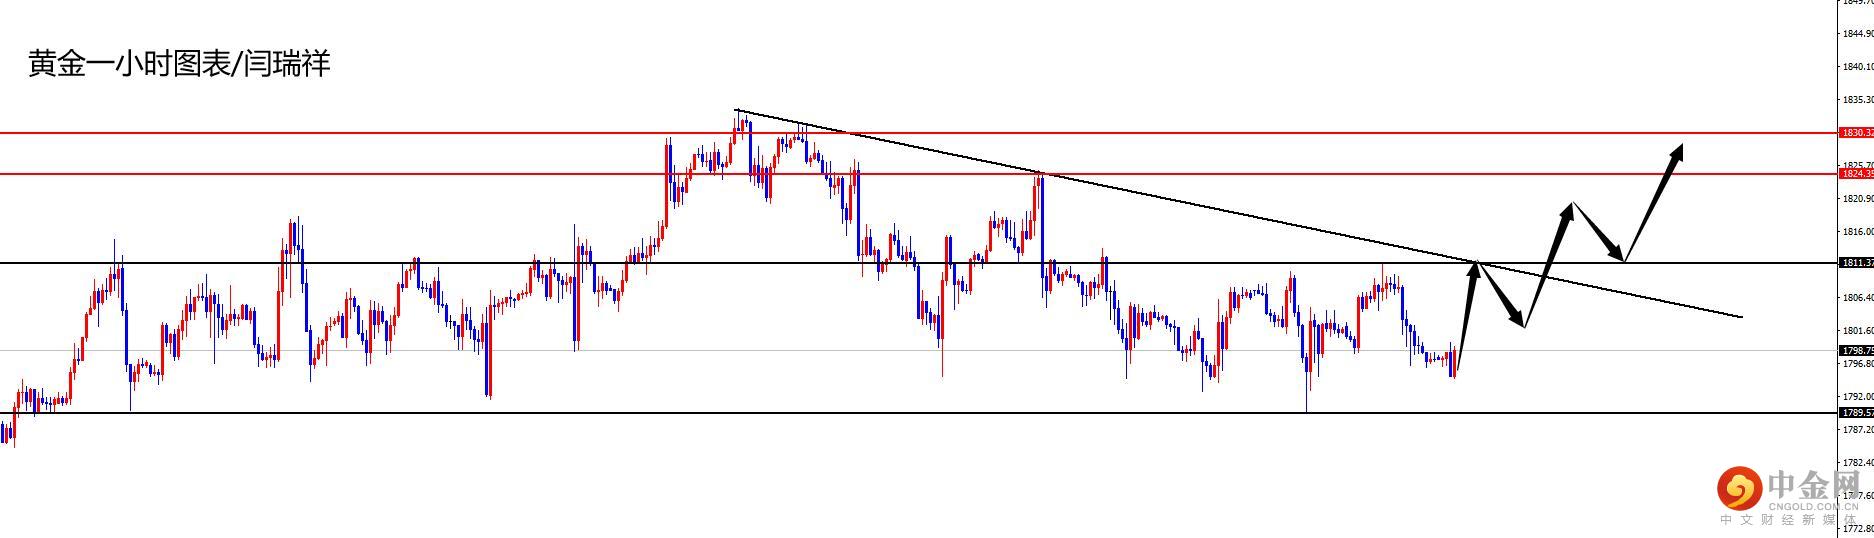Click the first projected arrowhead touching the trendline
This screenshot has width=1874, height=538.
coord(1474,266)
